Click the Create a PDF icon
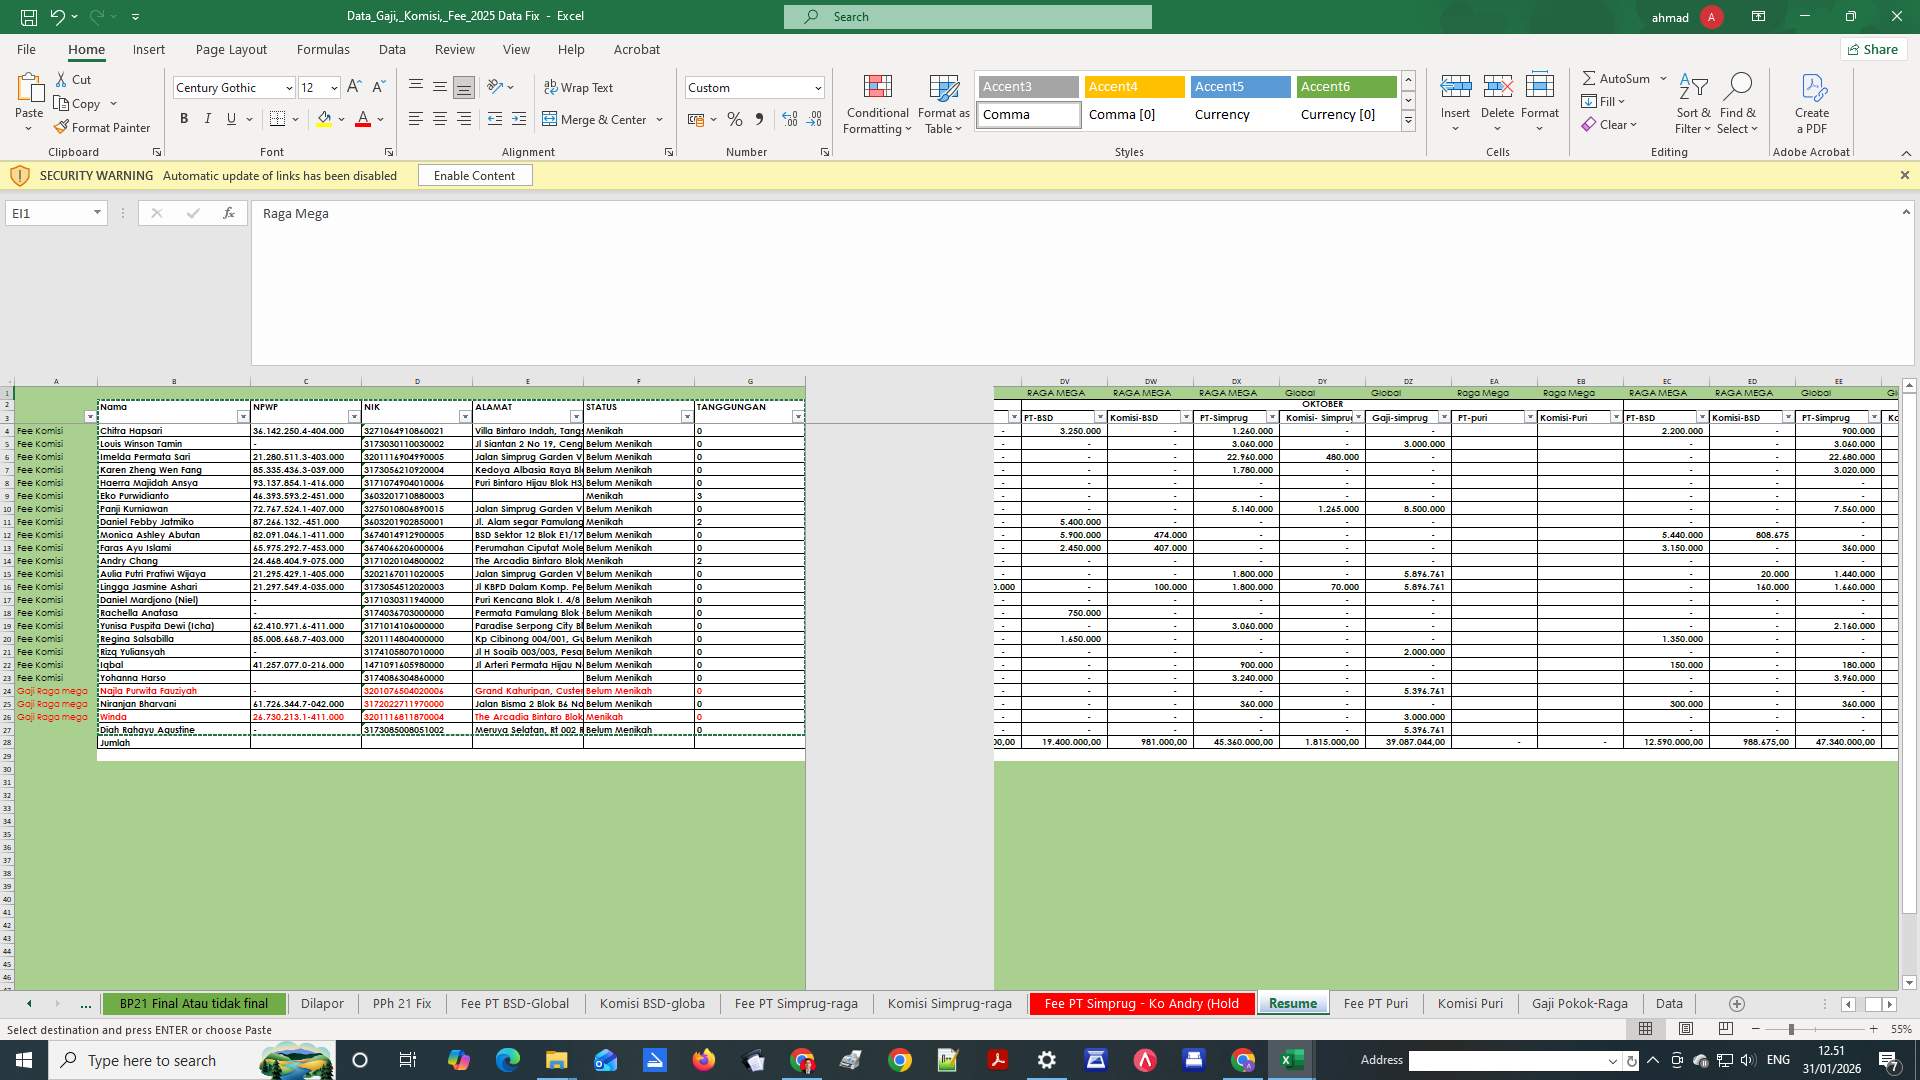The width and height of the screenshot is (1920, 1080). (x=1812, y=88)
